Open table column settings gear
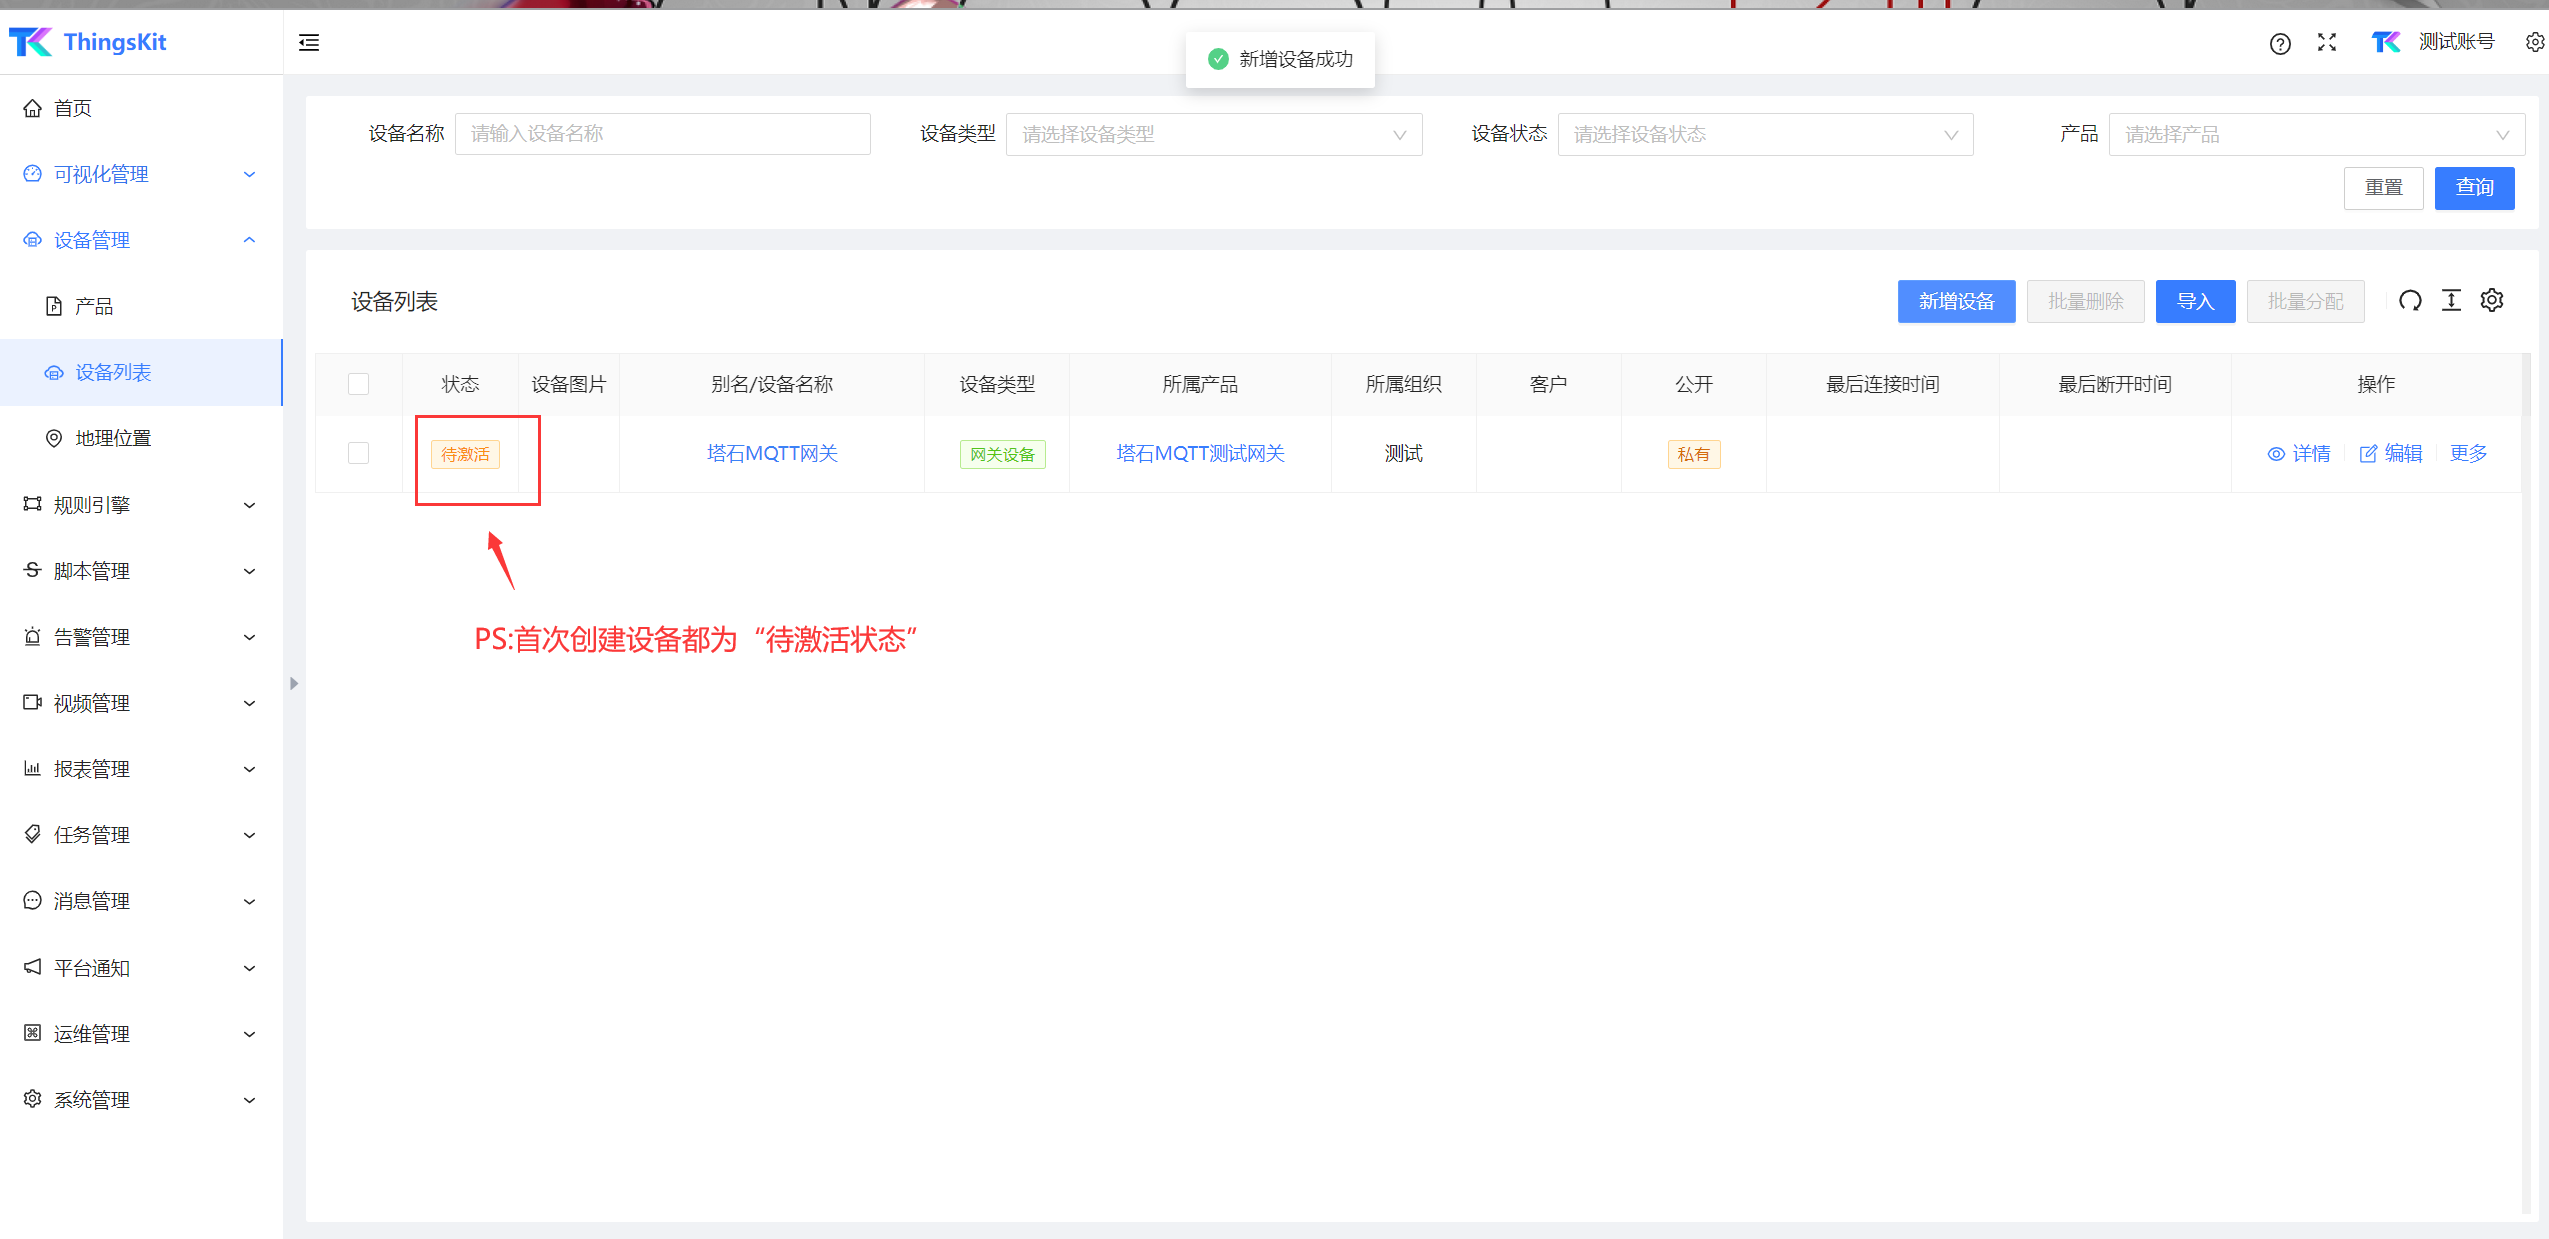Image resolution: width=2549 pixels, height=1239 pixels. tap(2491, 301)
